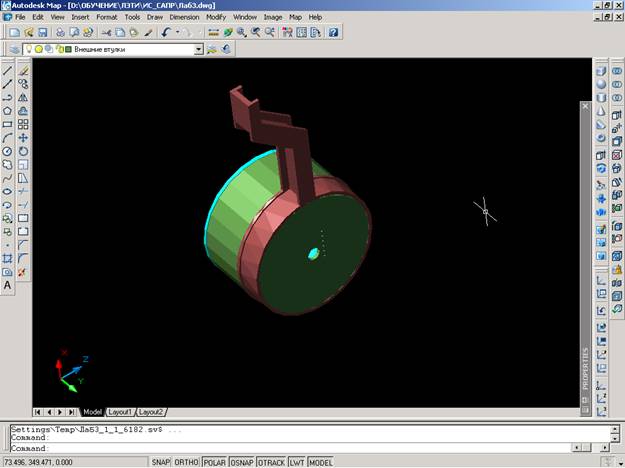Viewport: 625px width, 468px height.
Task: Expand the layer list dropdown arrow
Action: pyautogui.click(x=199, y=49)
